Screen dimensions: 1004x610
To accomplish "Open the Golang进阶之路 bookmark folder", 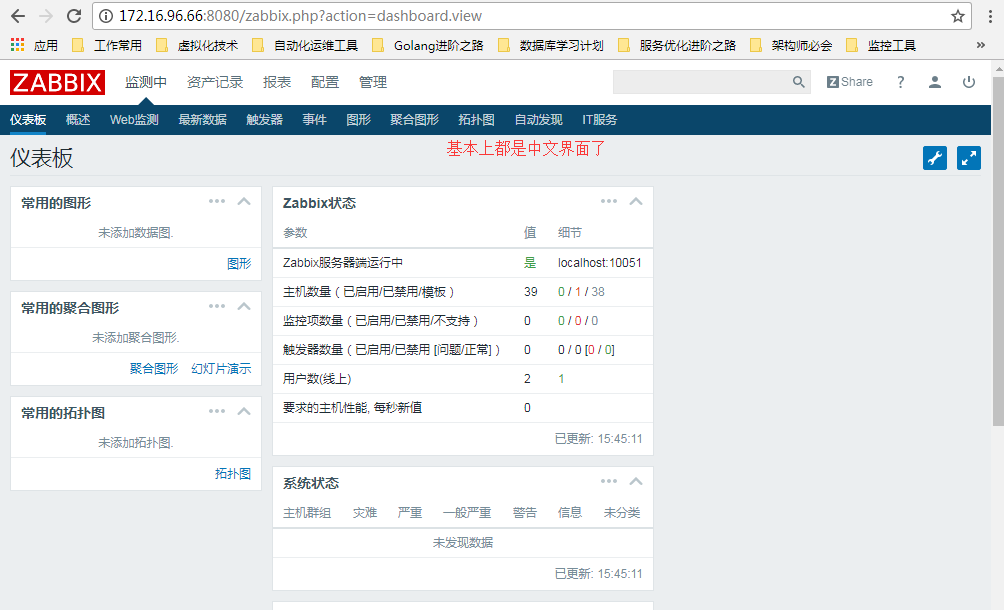I will 428,45.
